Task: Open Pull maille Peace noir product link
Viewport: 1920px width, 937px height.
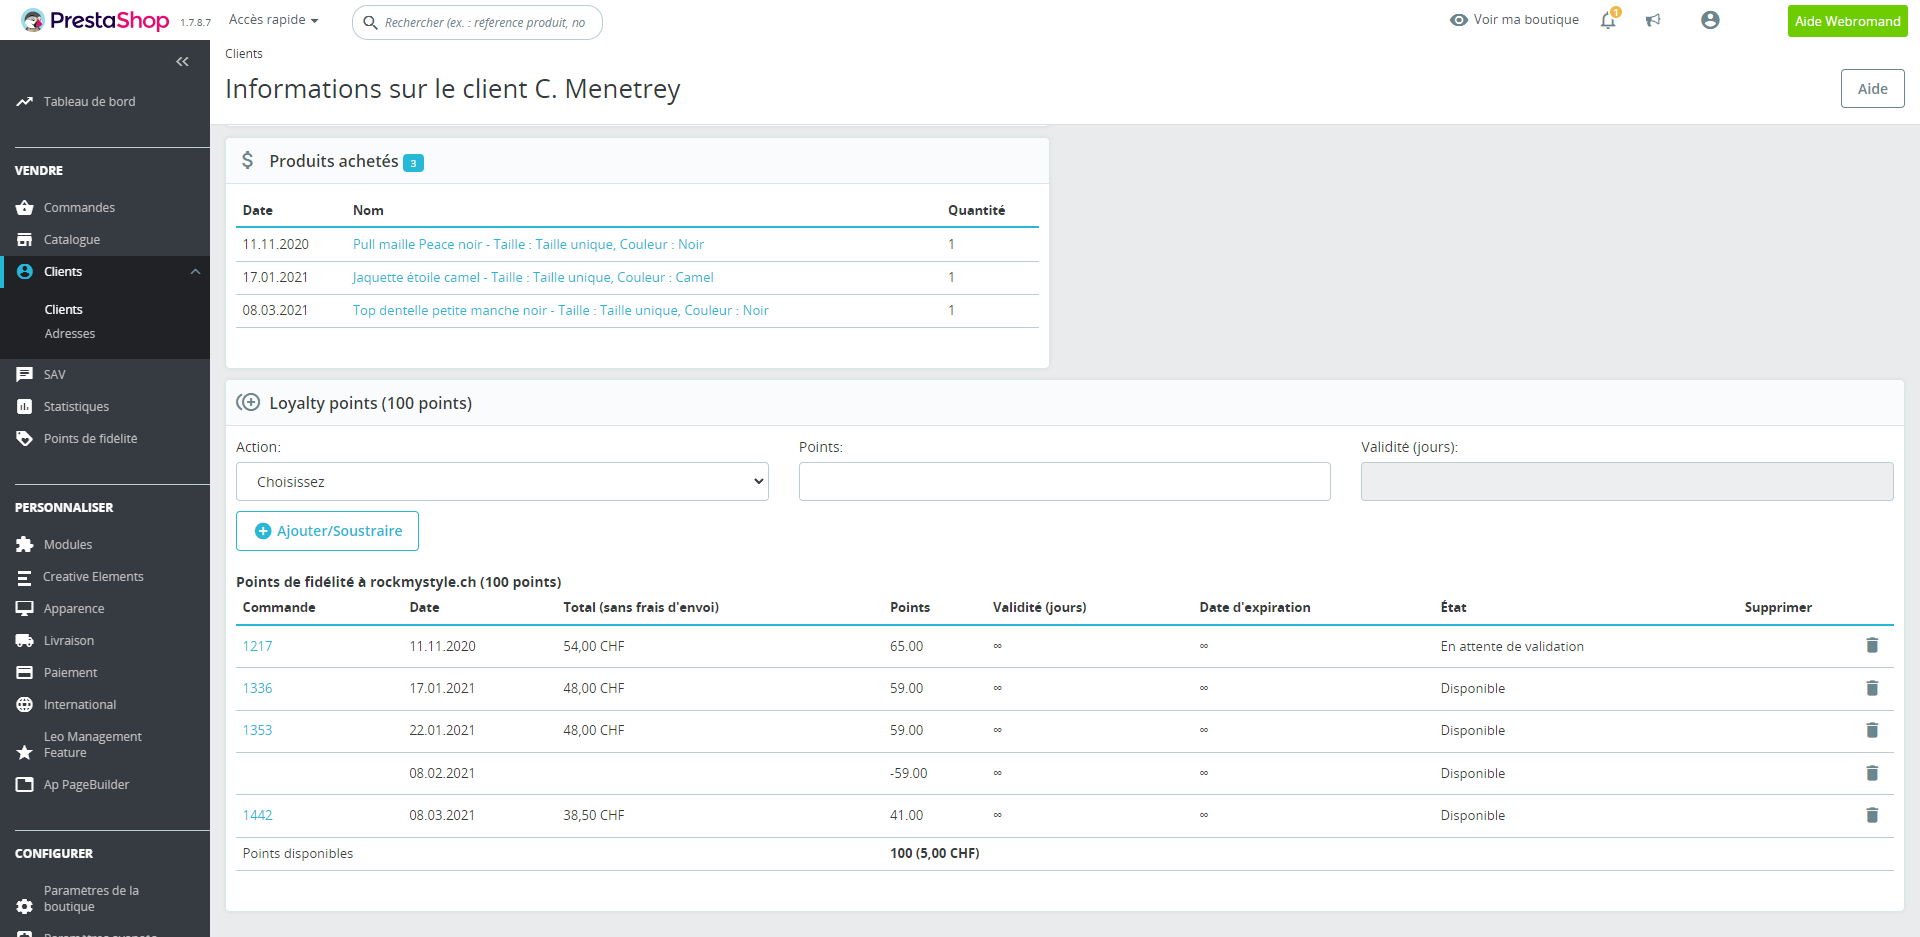Action: (528, 245)
